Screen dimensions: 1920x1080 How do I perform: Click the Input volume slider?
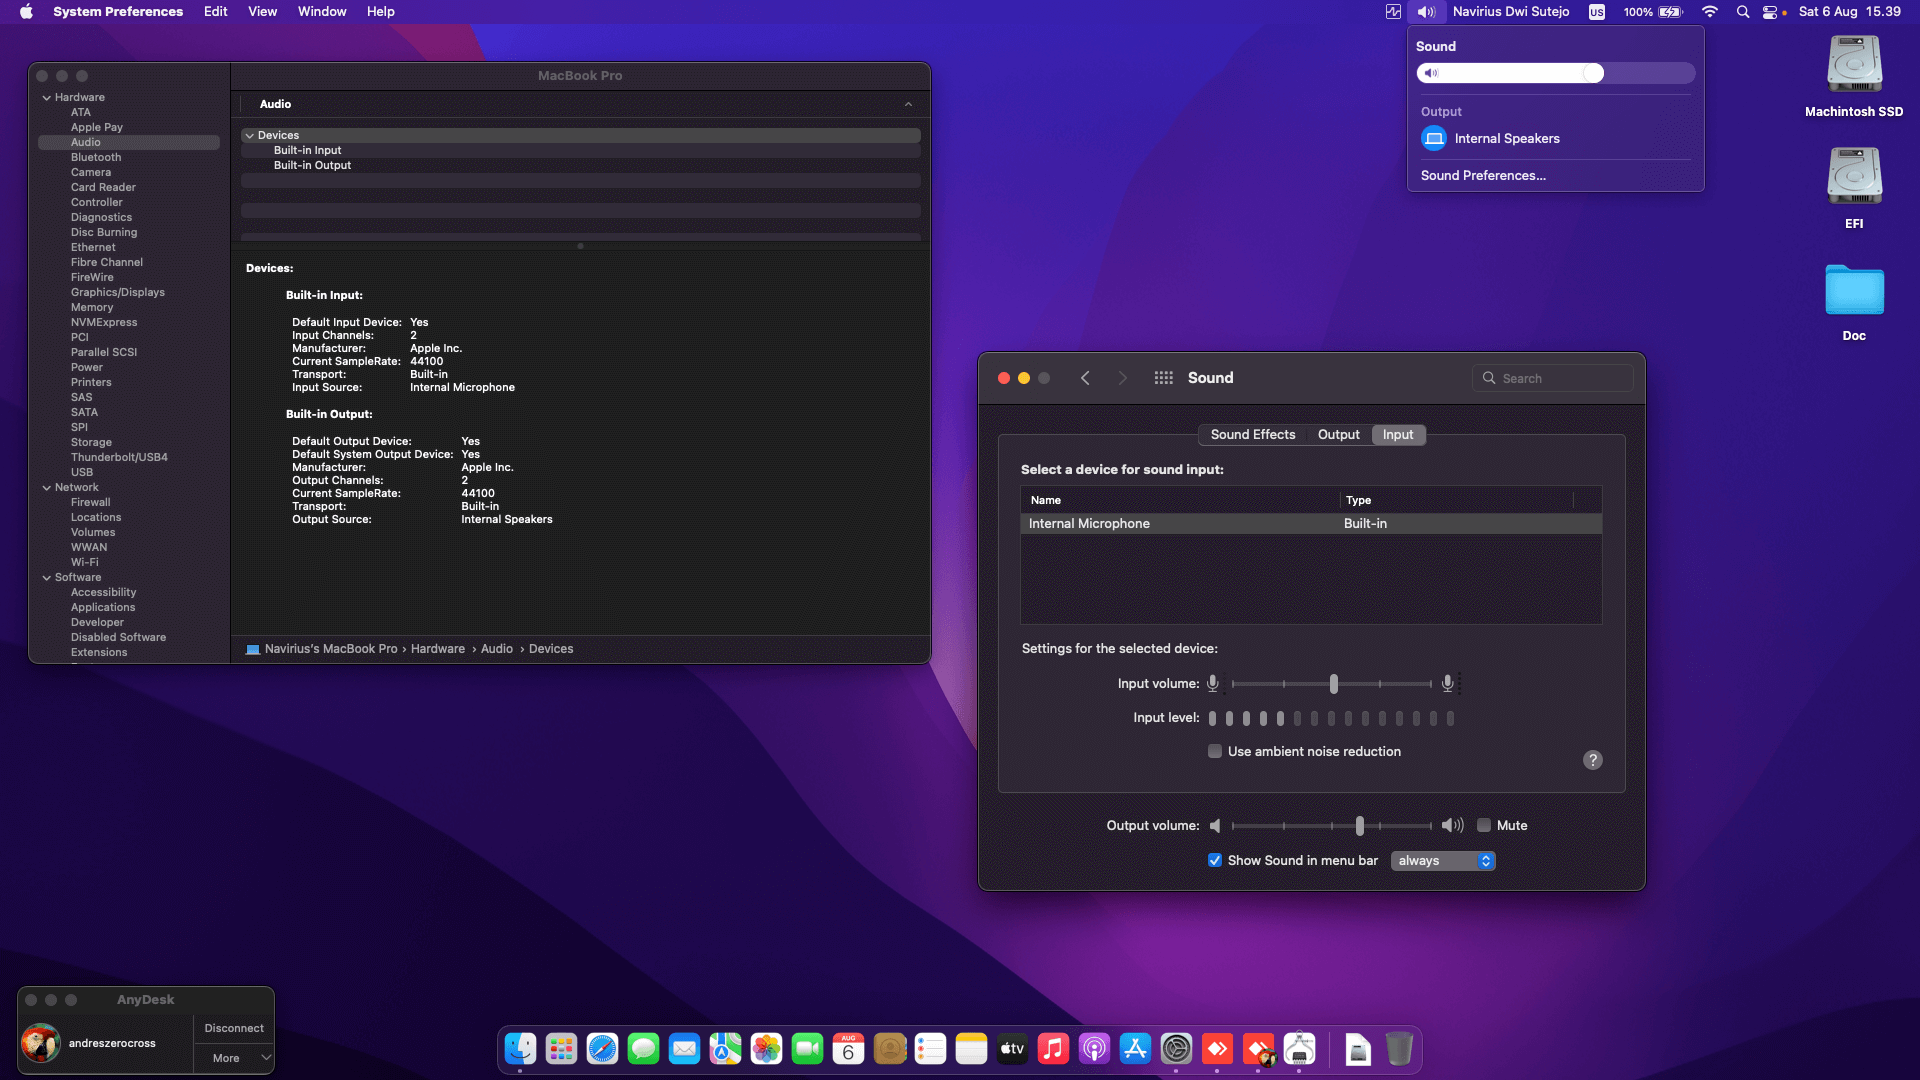1333,684
